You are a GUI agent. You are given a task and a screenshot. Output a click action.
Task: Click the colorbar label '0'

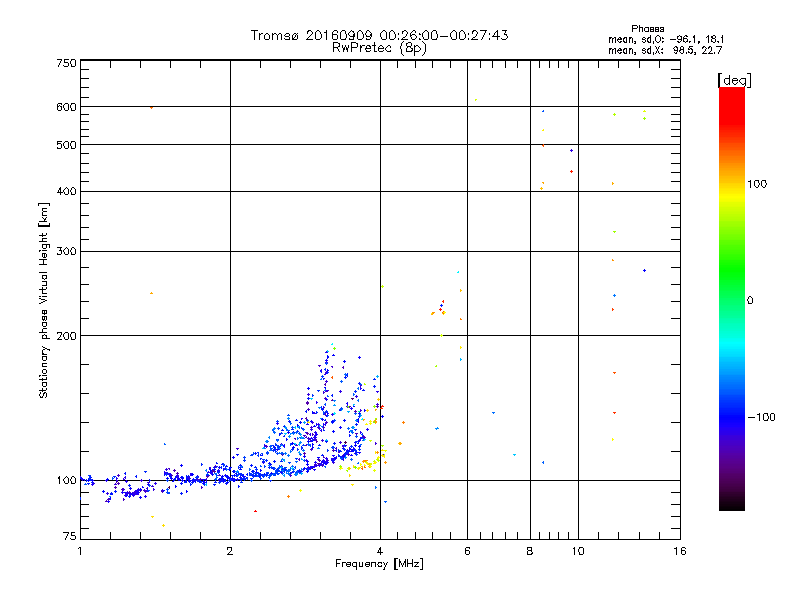[x=750, y=301]
